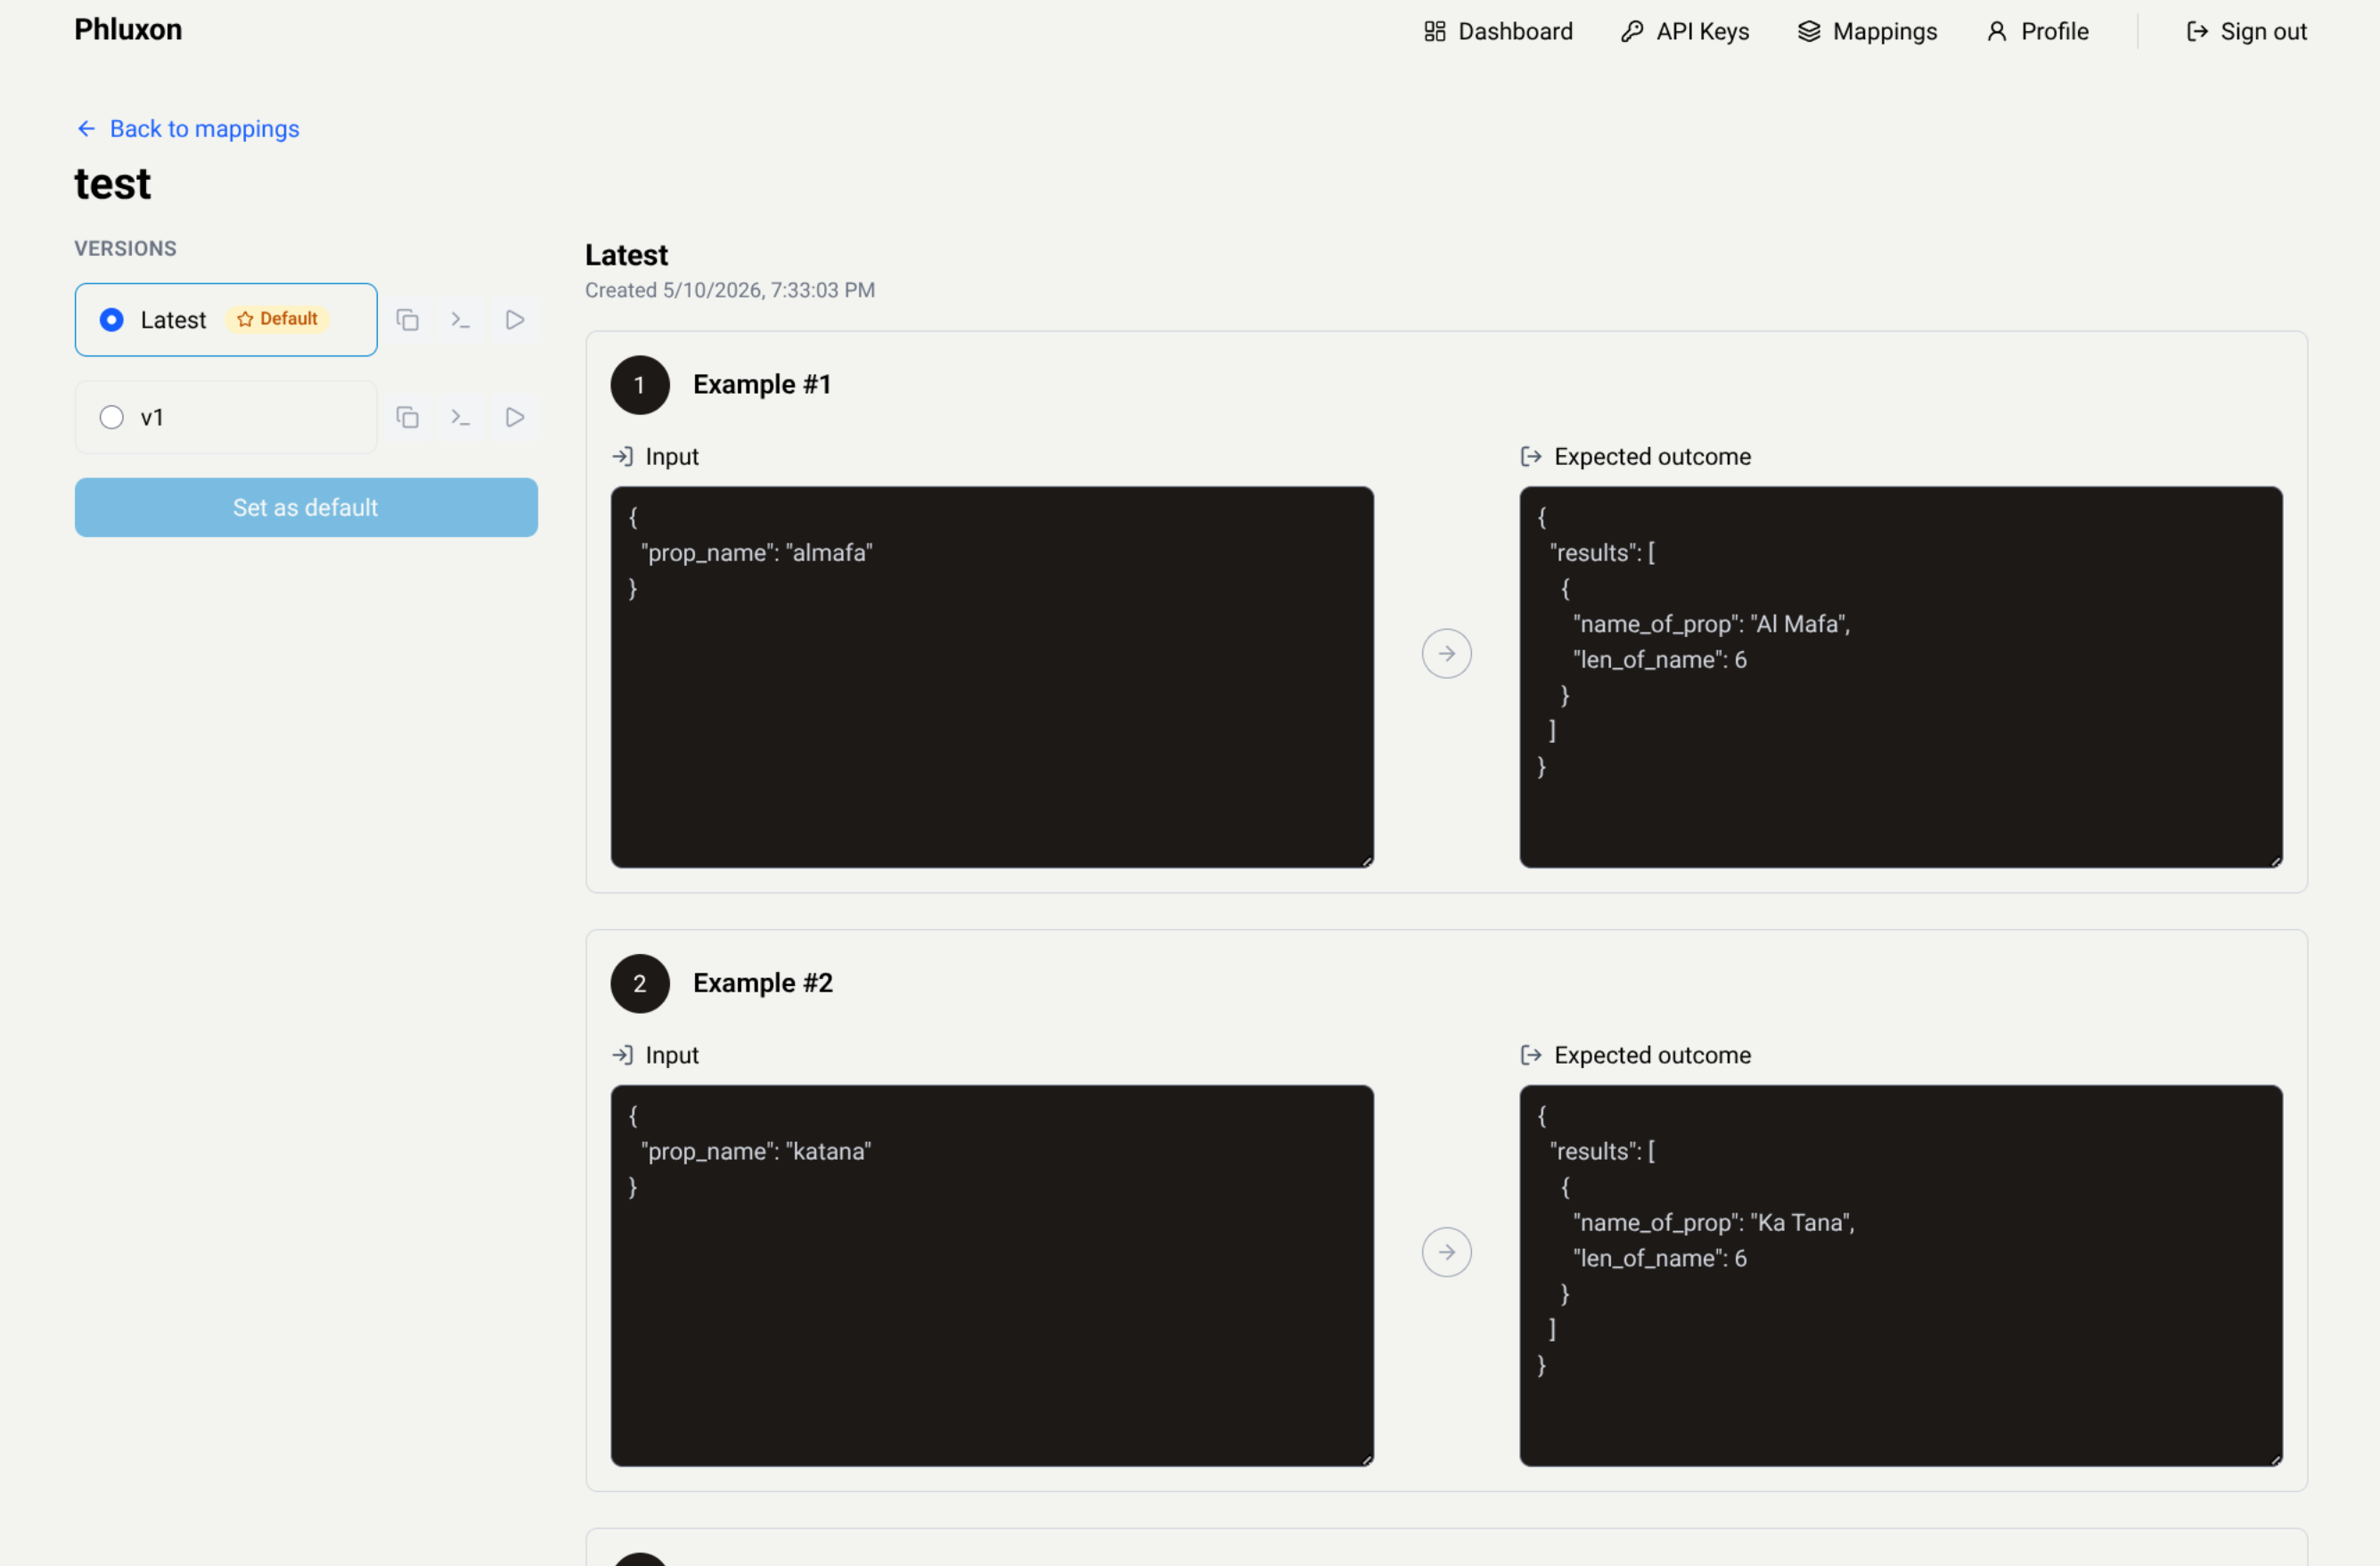This screenshot has width=2380, height=1566.
Task: Select the v1 version radio button
Action: point(112,417)
